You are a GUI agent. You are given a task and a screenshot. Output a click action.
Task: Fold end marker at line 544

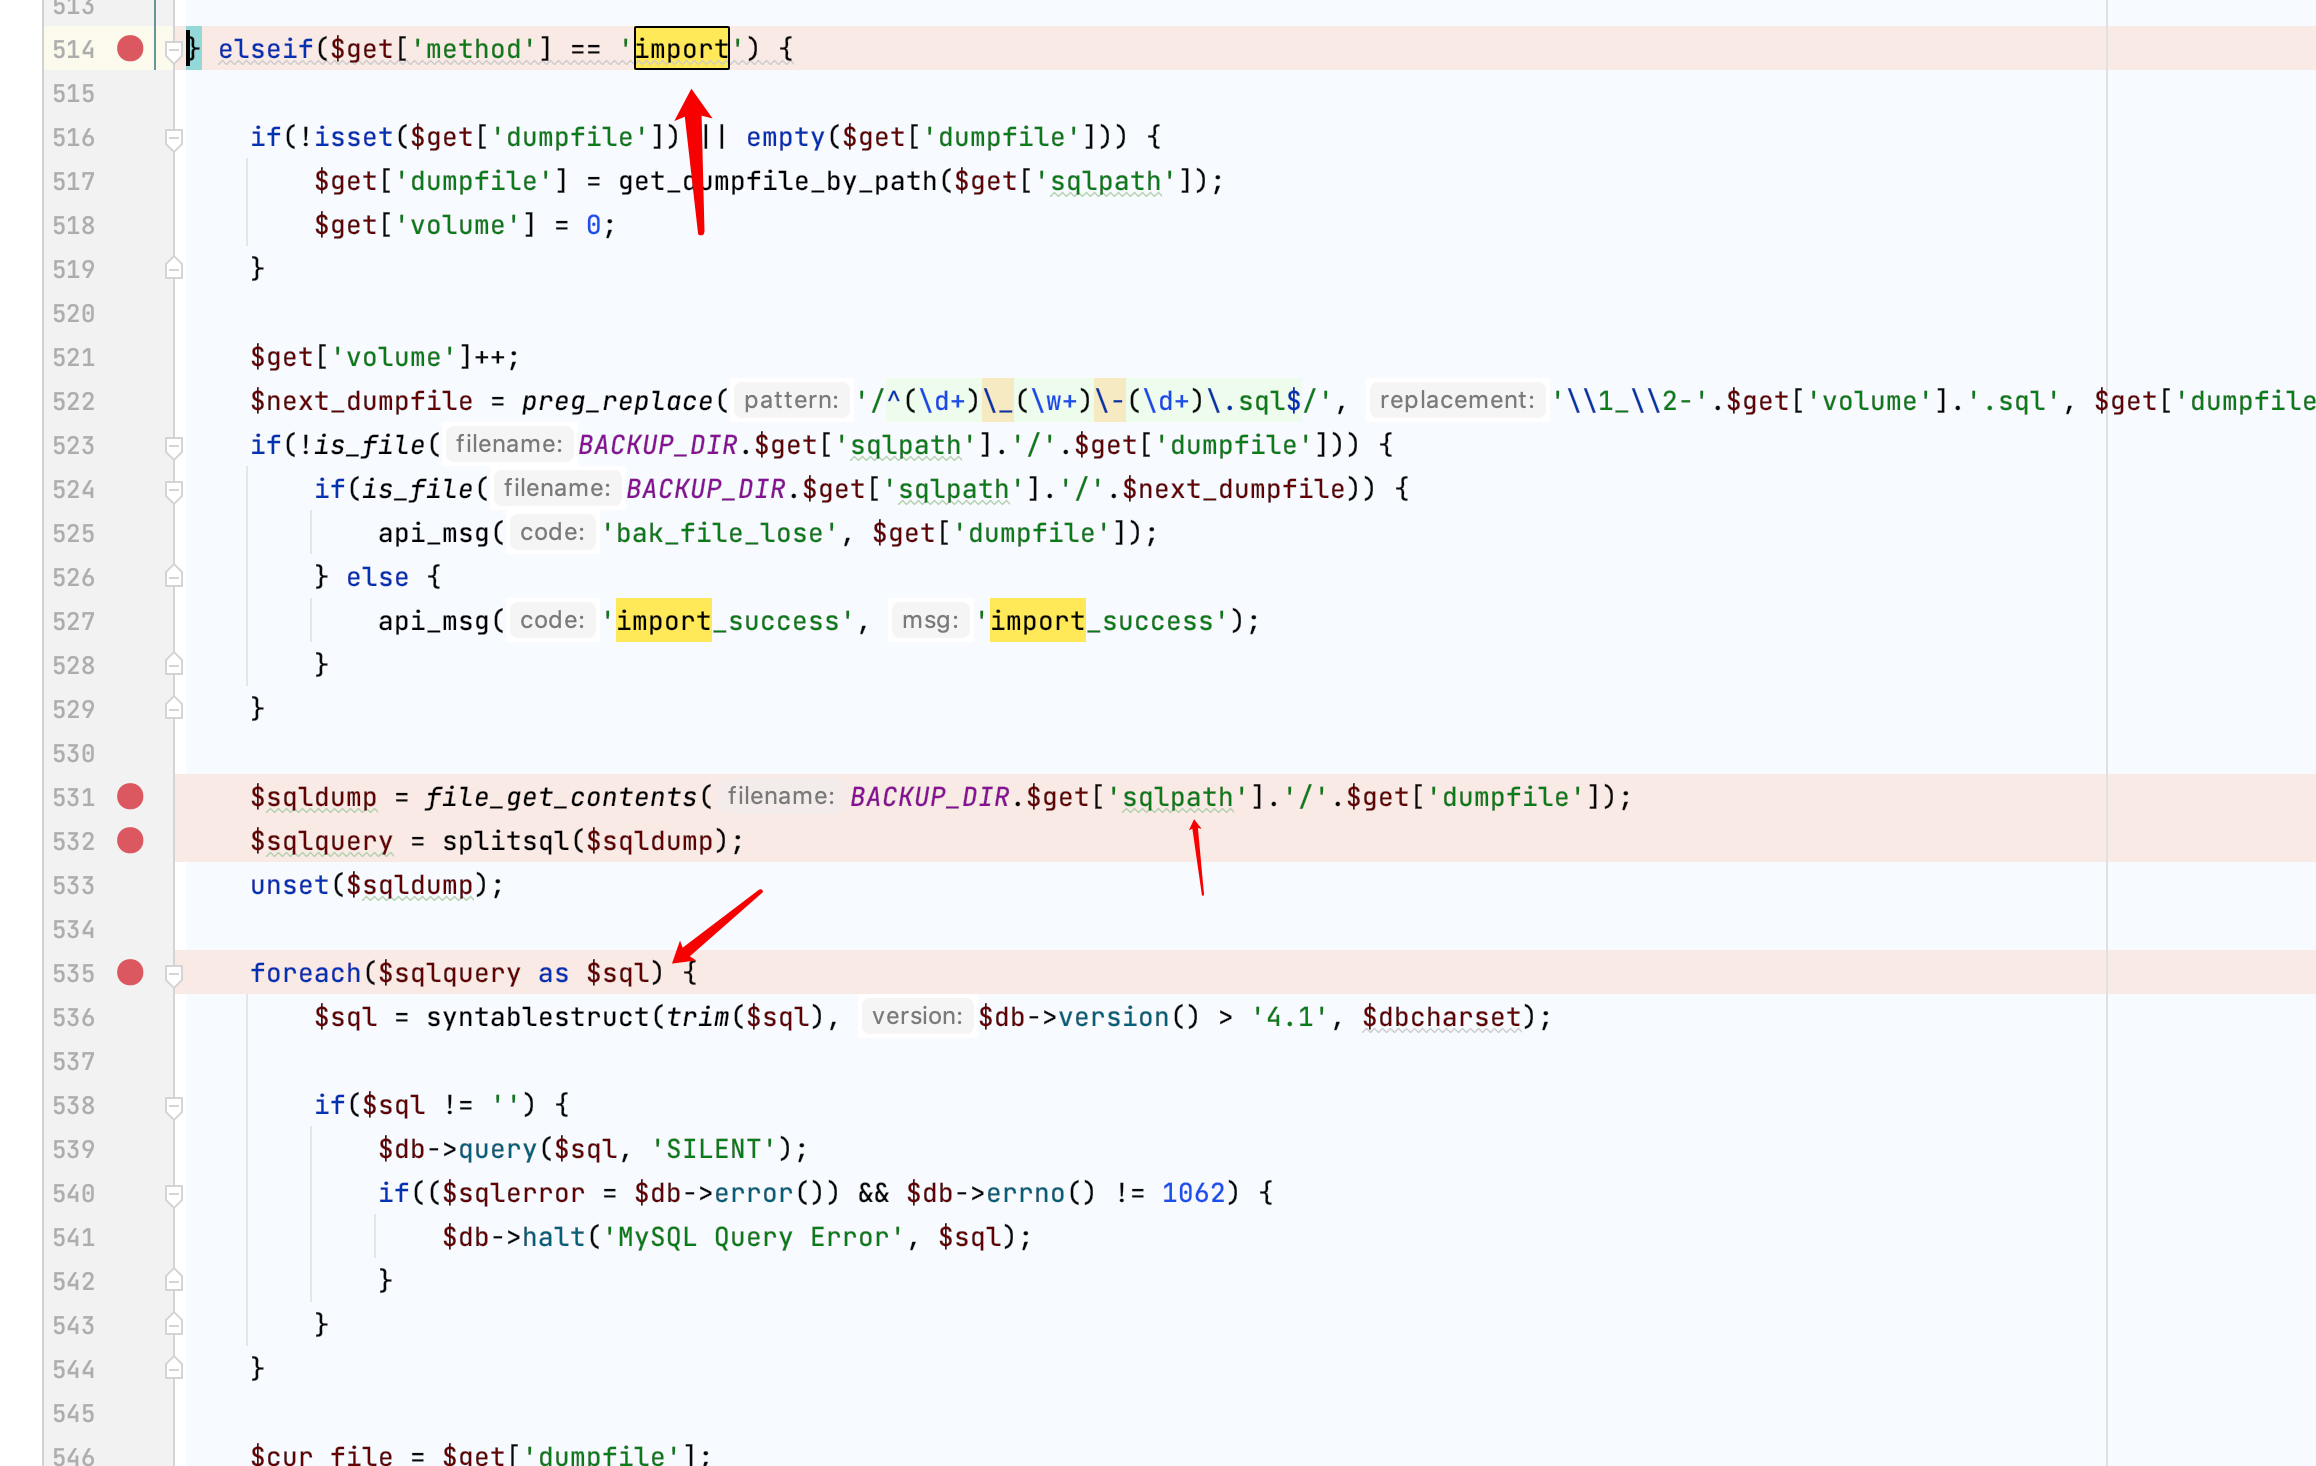(173, 1369)
